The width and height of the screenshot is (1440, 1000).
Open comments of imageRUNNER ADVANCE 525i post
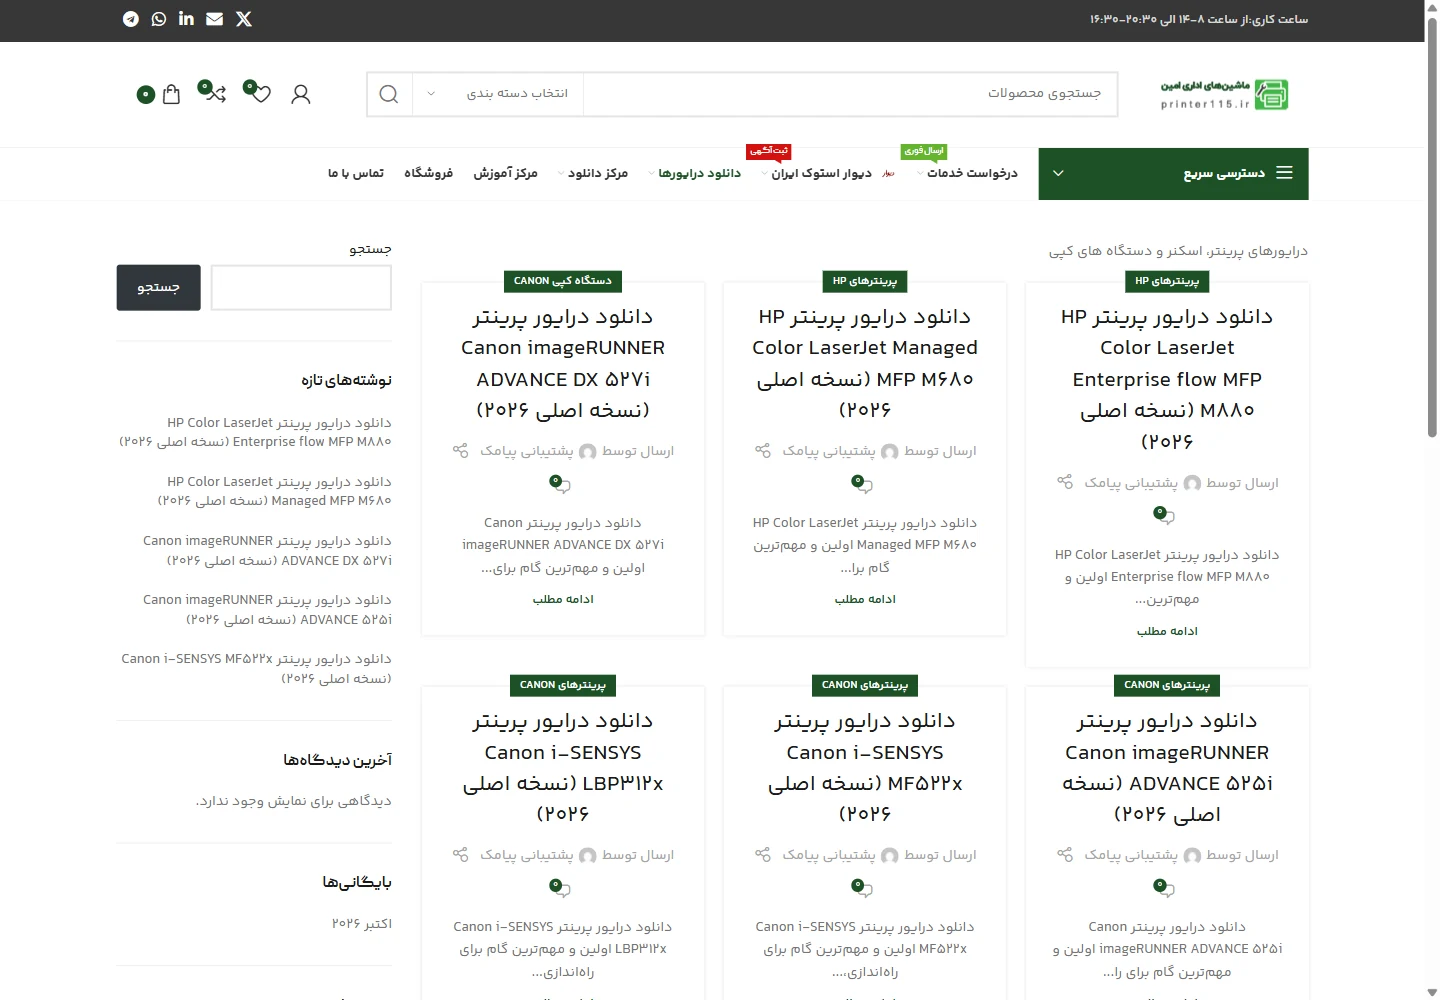pyautogui.click(x=1164, y=888)
